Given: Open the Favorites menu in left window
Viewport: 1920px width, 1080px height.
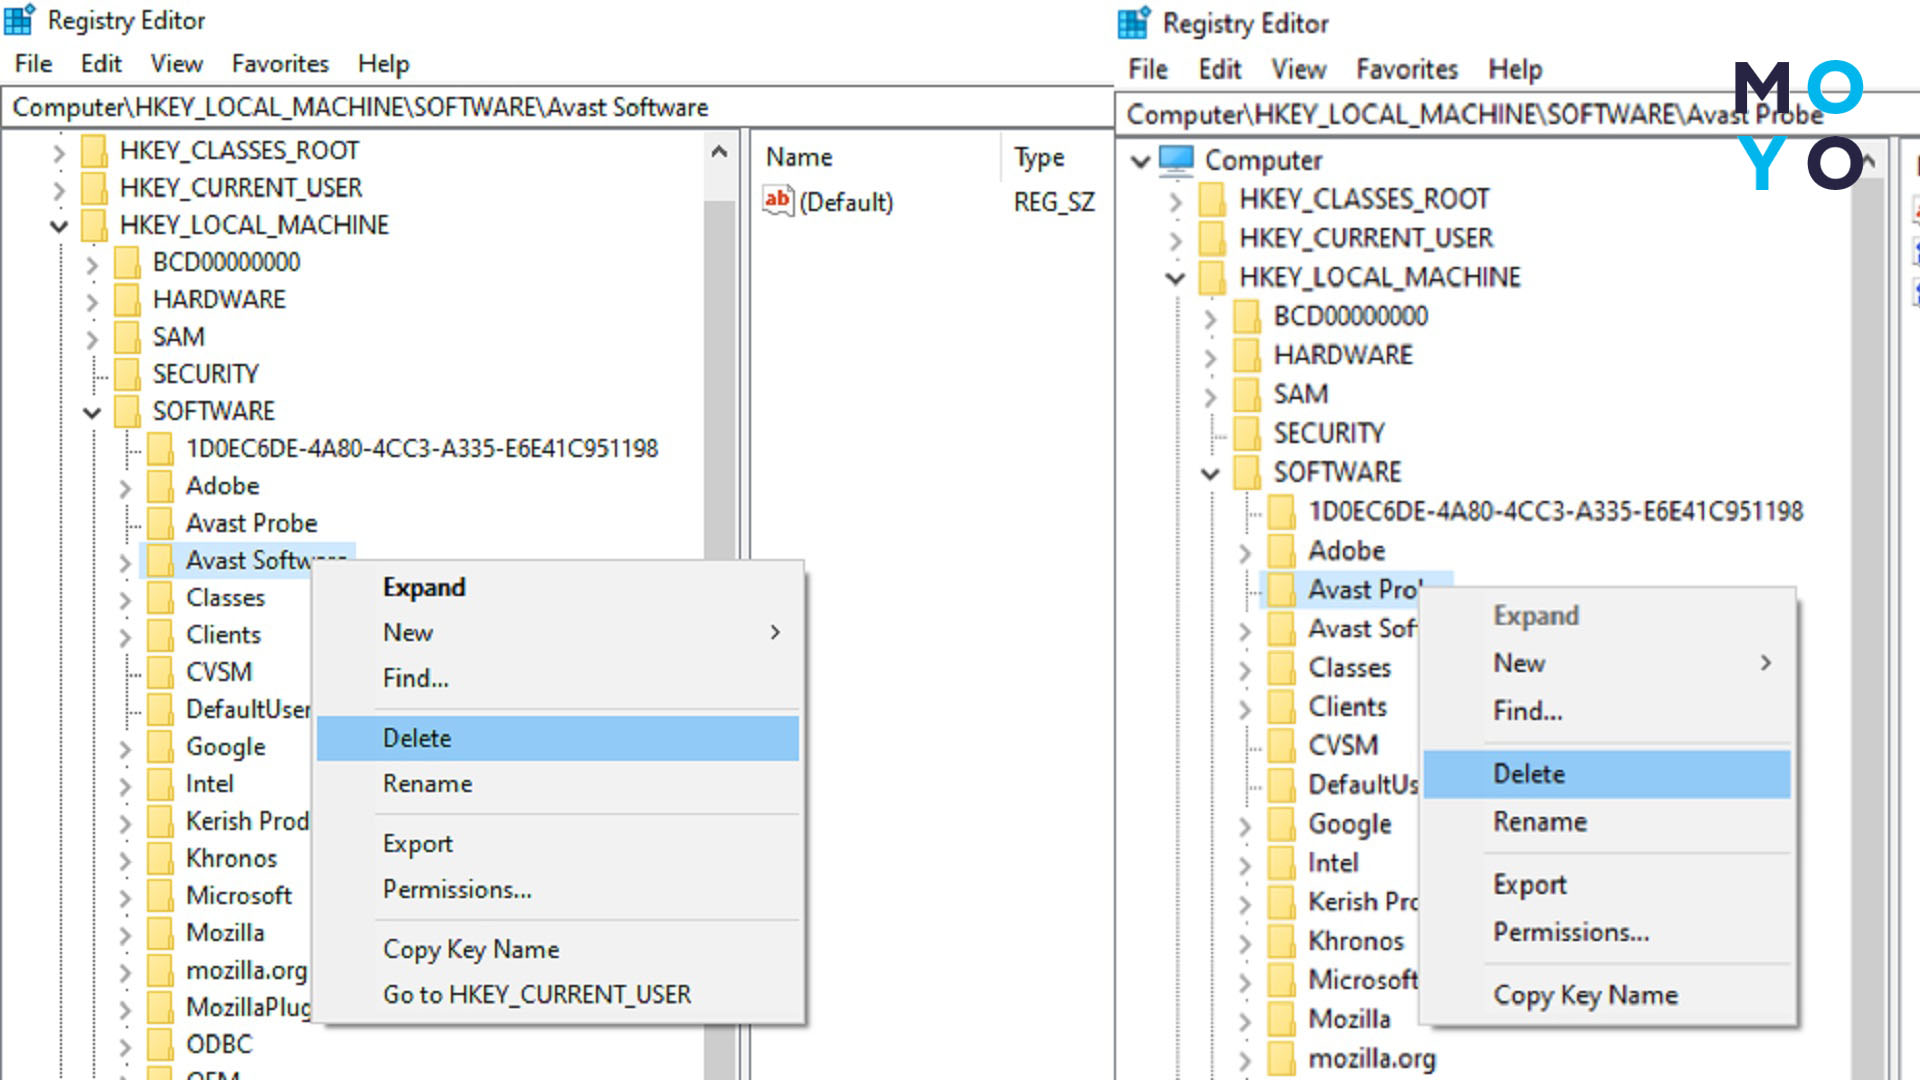Looking at the screenshot, I should 280,64.
